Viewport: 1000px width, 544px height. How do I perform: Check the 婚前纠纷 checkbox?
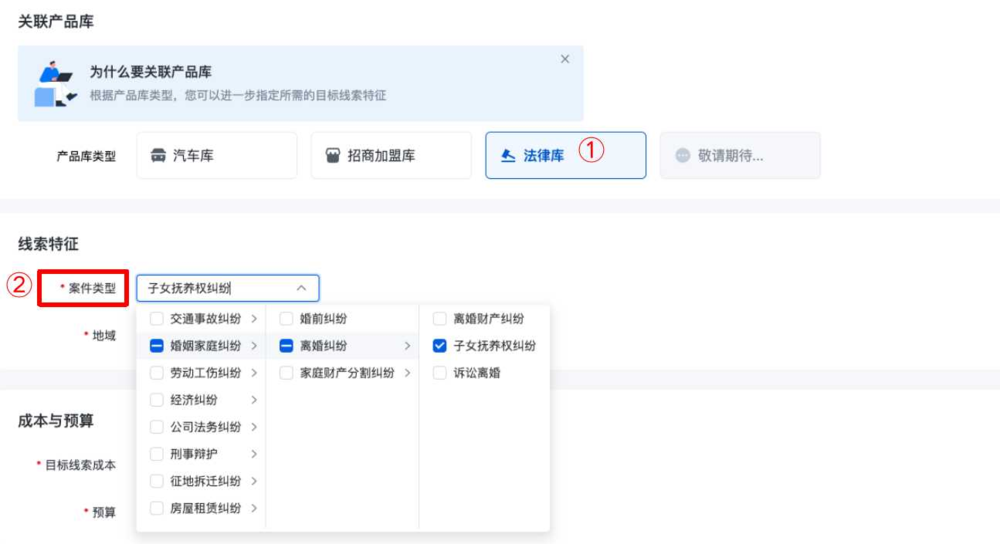(x=286, y=318)
